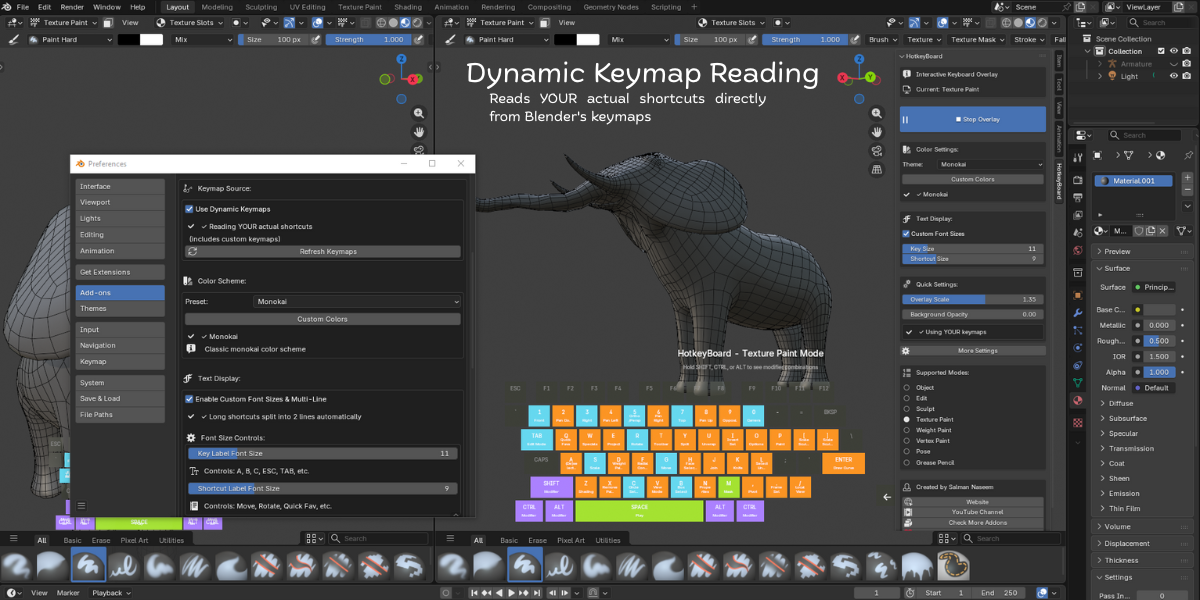Click the fake user shield icon for material
The height and width of the screenshot is (600, 1200).
(x=1138, y=231)
